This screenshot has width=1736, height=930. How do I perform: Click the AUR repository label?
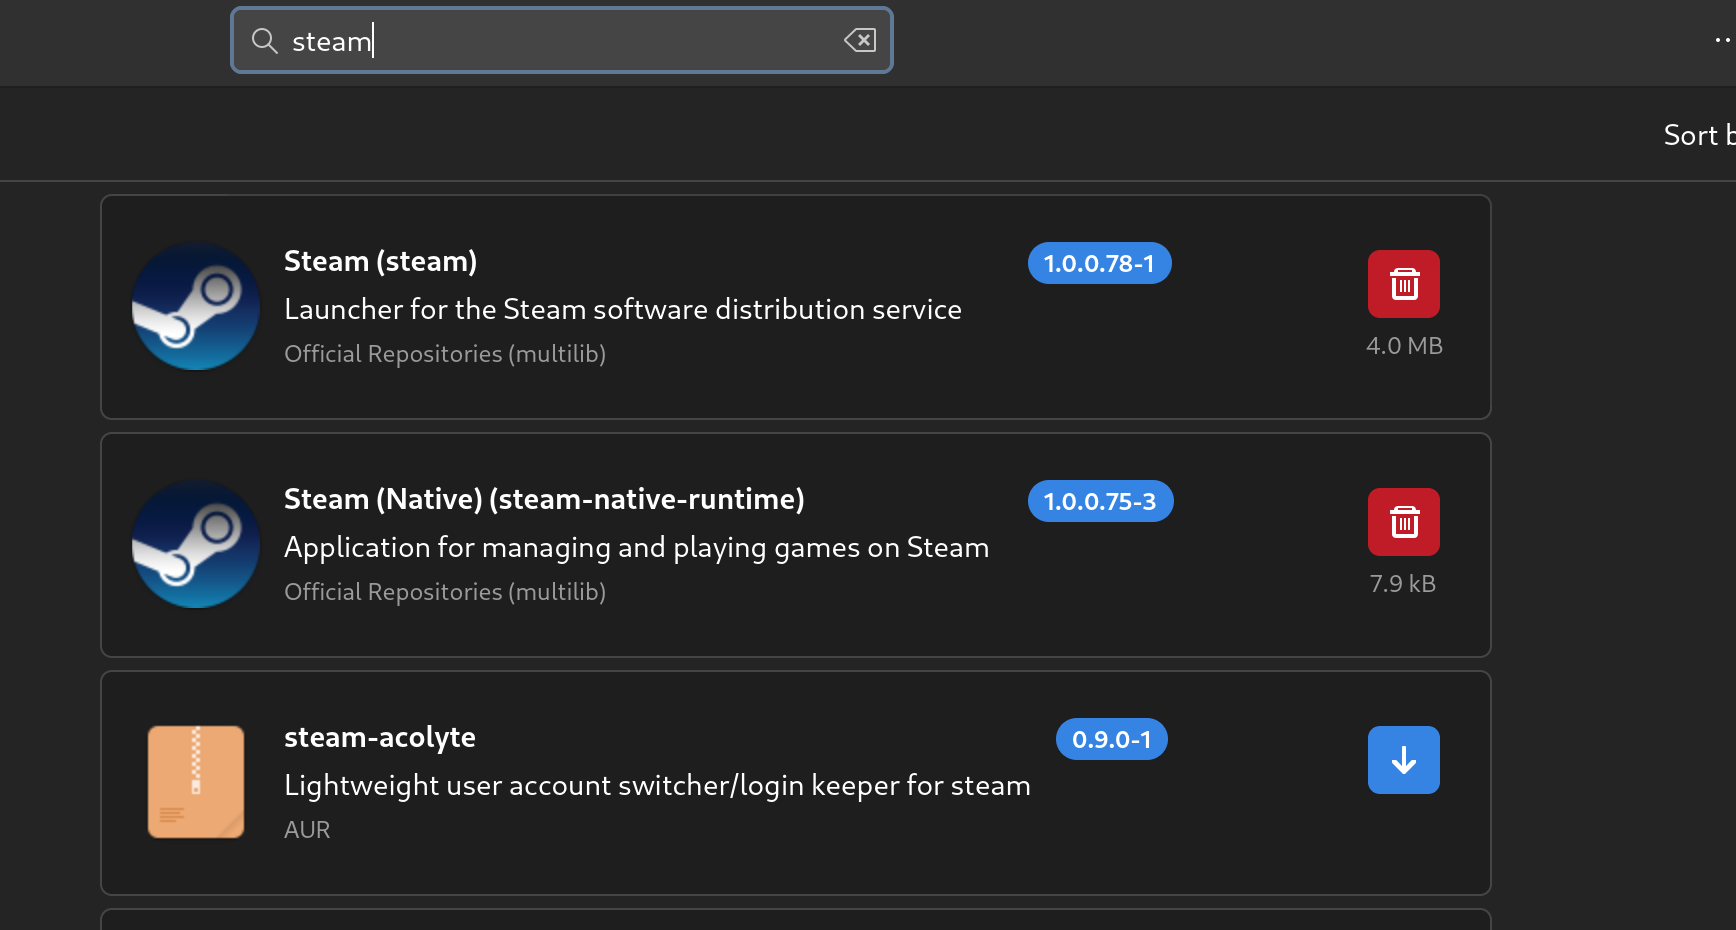pyautogui.click(x=307, y=830)
